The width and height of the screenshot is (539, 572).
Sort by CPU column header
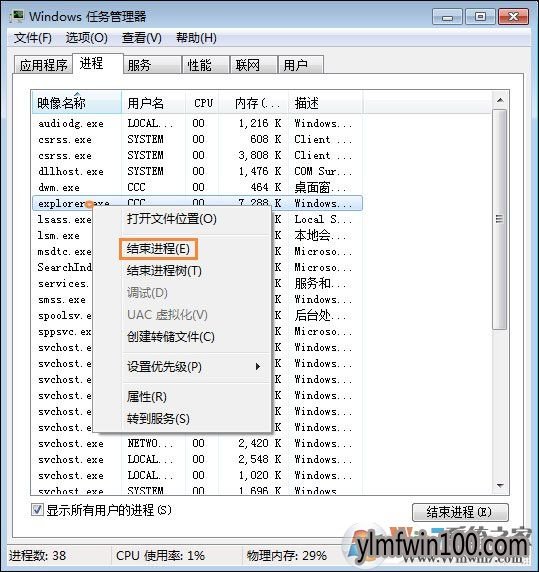click(x=202, y=103)
